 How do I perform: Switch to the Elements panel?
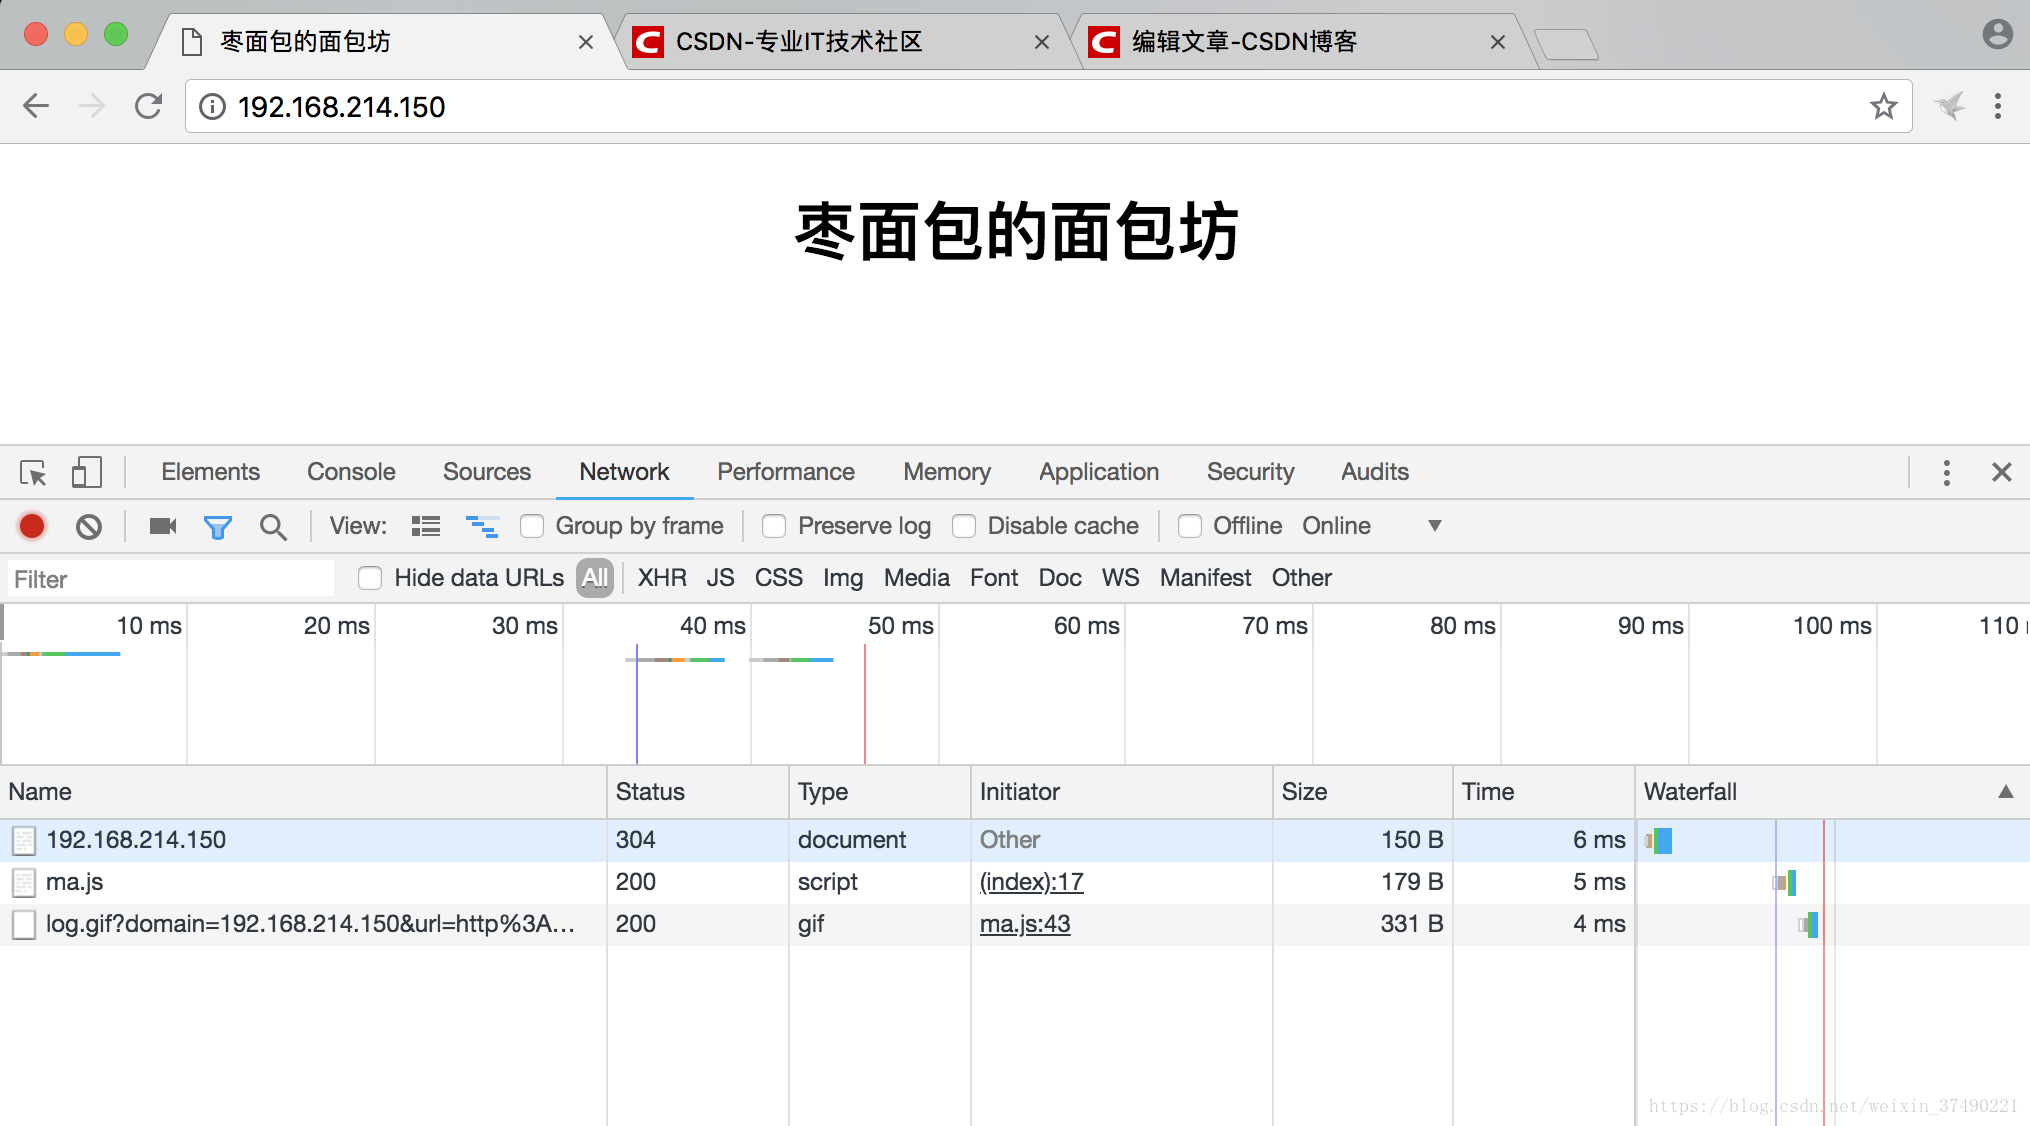[210, 472]
